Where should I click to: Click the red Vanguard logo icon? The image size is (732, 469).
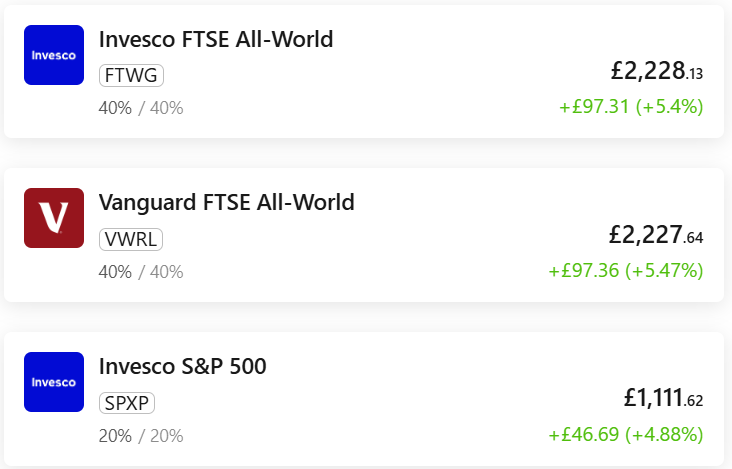tap(54, 218)
